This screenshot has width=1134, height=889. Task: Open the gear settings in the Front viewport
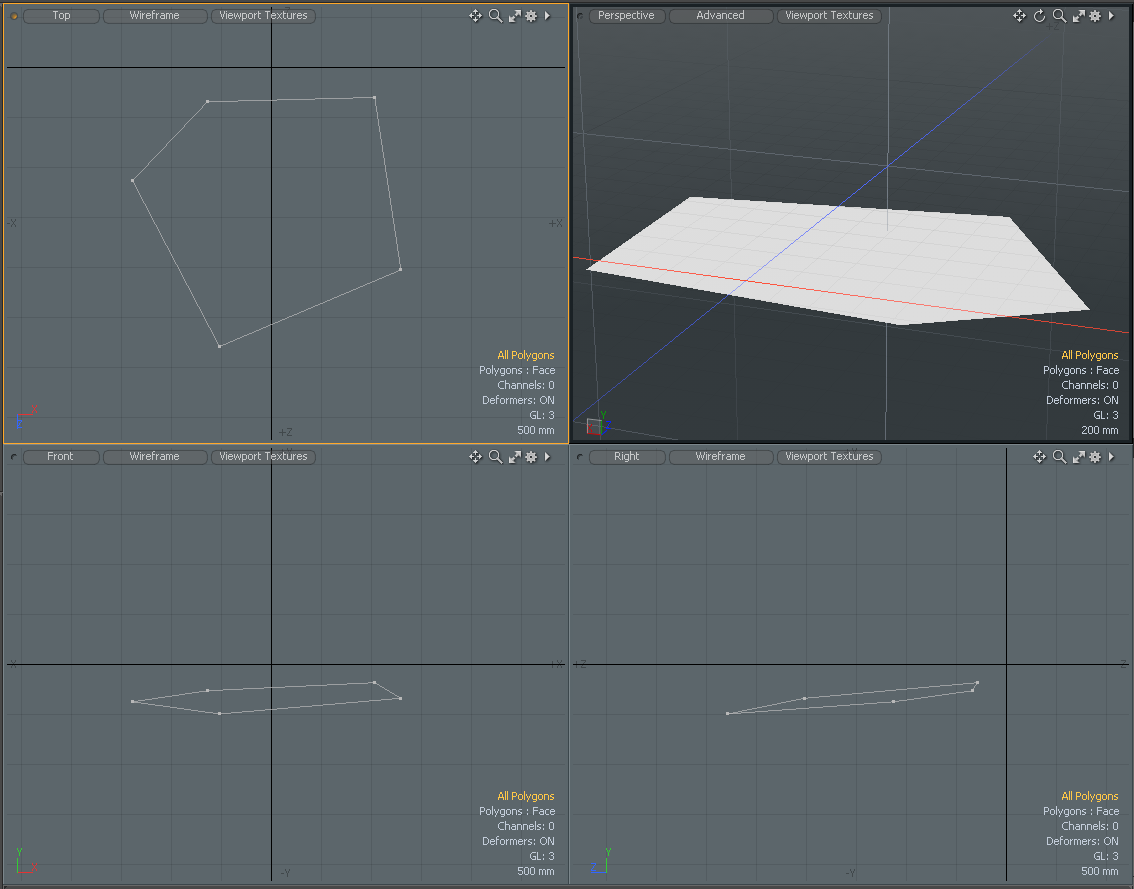click(531, 457)
